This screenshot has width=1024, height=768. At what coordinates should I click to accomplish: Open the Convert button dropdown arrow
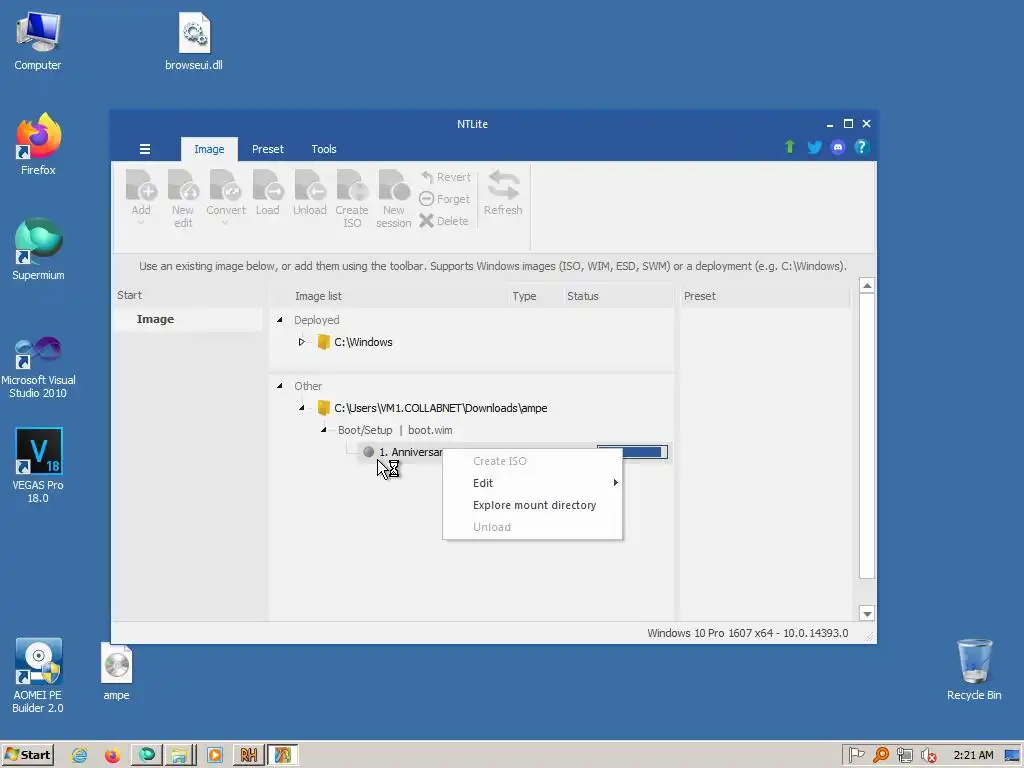(225, 223)
